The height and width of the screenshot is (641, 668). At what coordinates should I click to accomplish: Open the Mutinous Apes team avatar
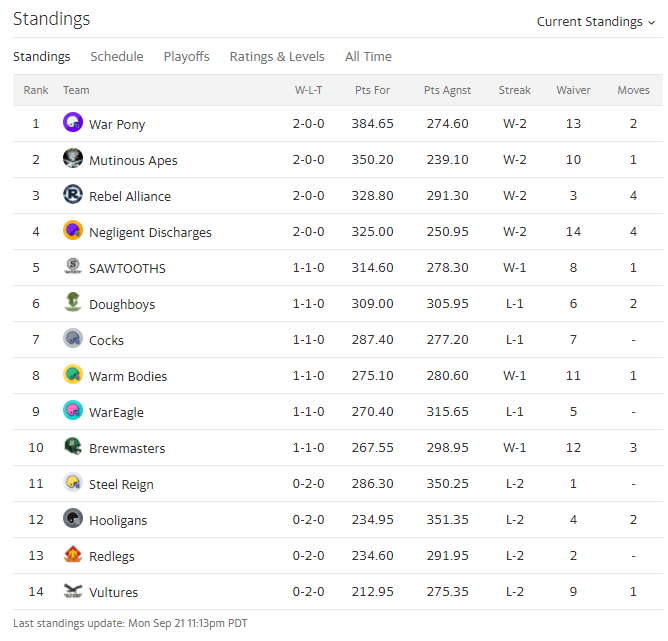tap(73, 158)
